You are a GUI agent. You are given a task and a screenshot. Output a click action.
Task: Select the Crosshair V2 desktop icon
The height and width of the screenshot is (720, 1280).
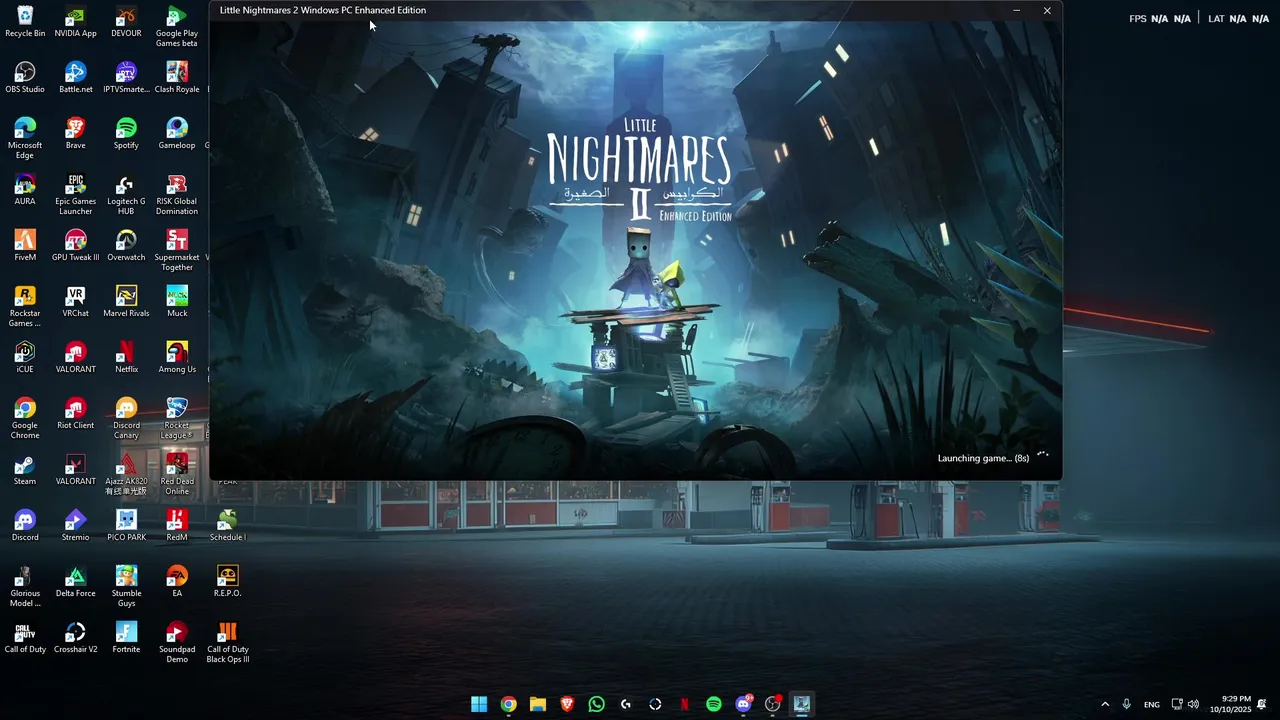76,638
